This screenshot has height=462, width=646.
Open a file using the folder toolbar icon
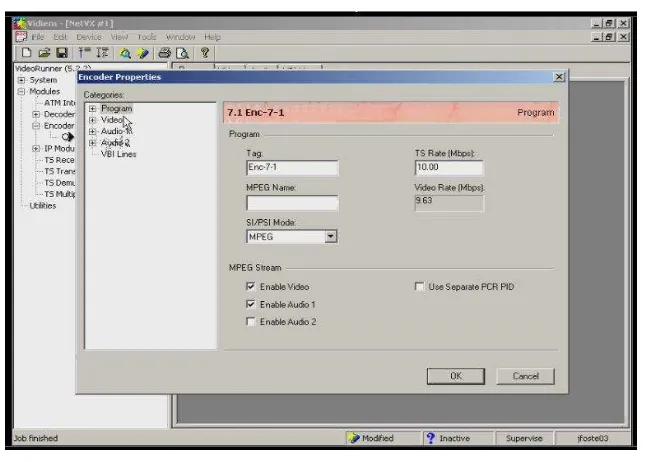[44, 53]
